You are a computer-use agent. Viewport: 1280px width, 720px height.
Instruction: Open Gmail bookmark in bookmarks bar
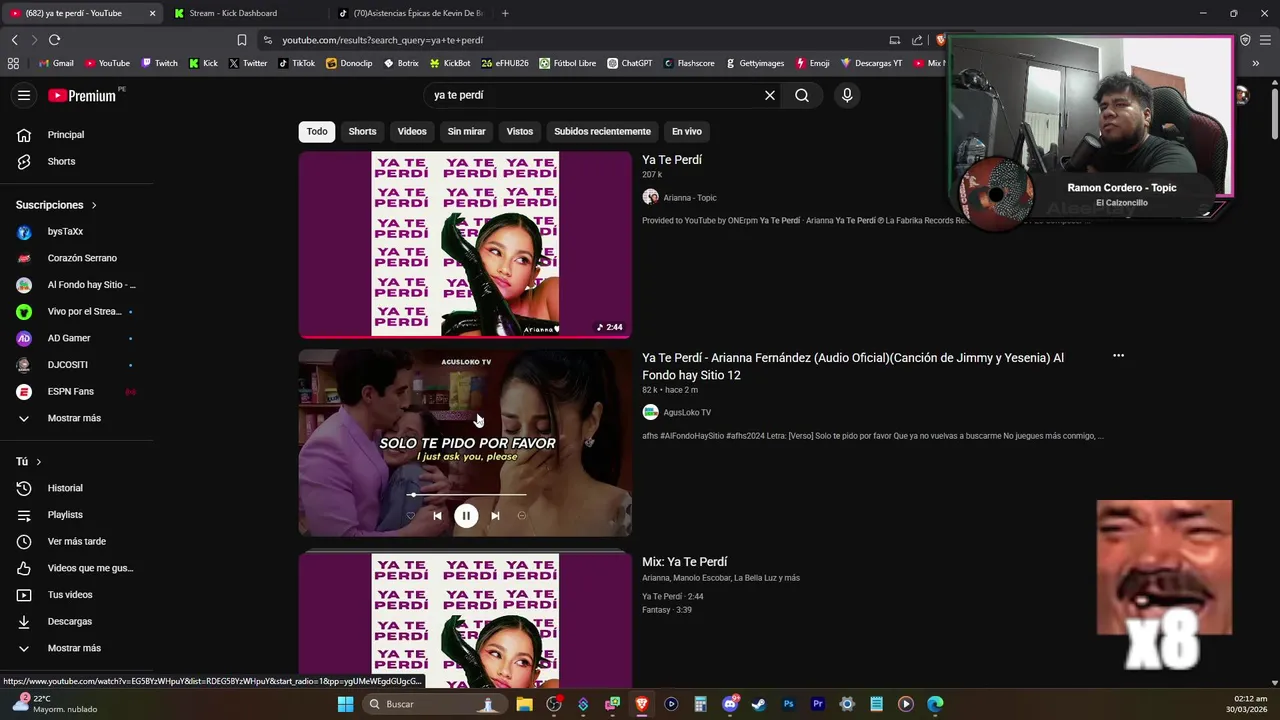click(x=56, y=63)
